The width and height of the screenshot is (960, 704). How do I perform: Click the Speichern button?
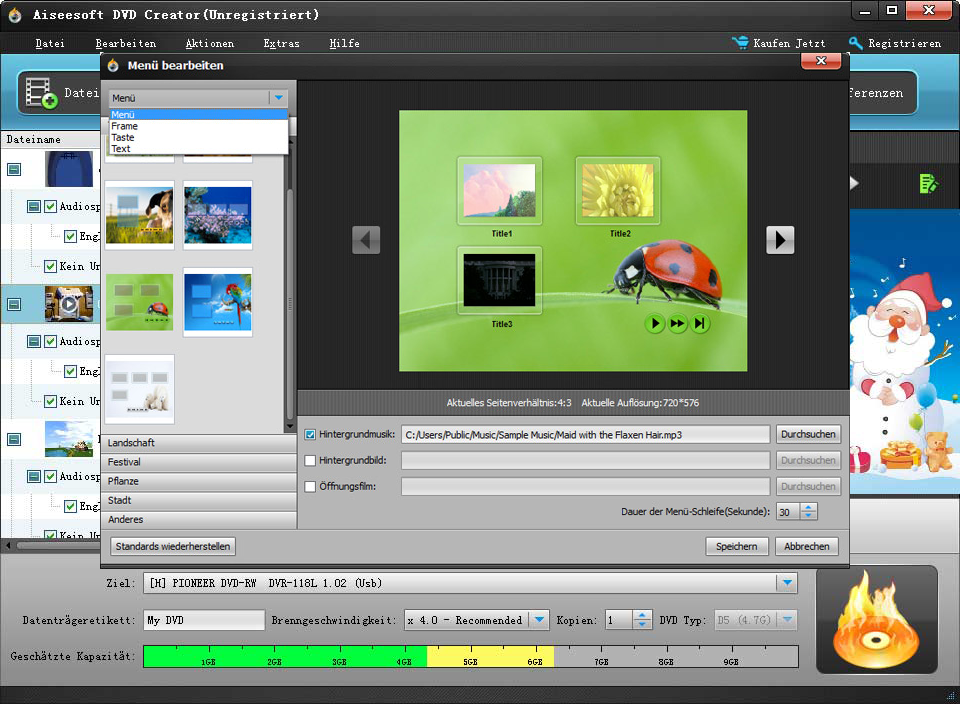pos(736,546)
